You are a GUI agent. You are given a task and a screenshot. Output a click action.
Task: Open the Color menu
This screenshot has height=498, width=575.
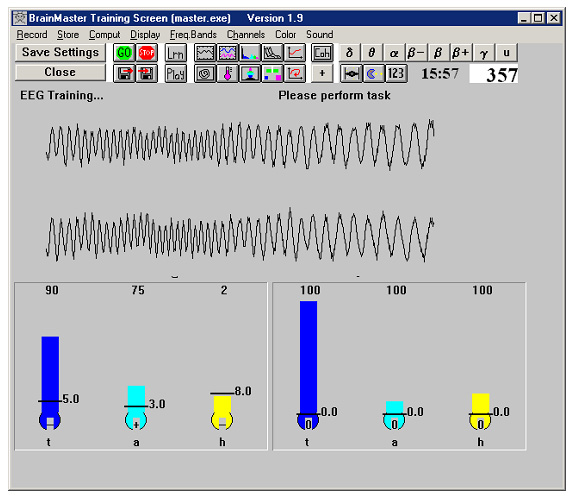(x=286, y=34)
